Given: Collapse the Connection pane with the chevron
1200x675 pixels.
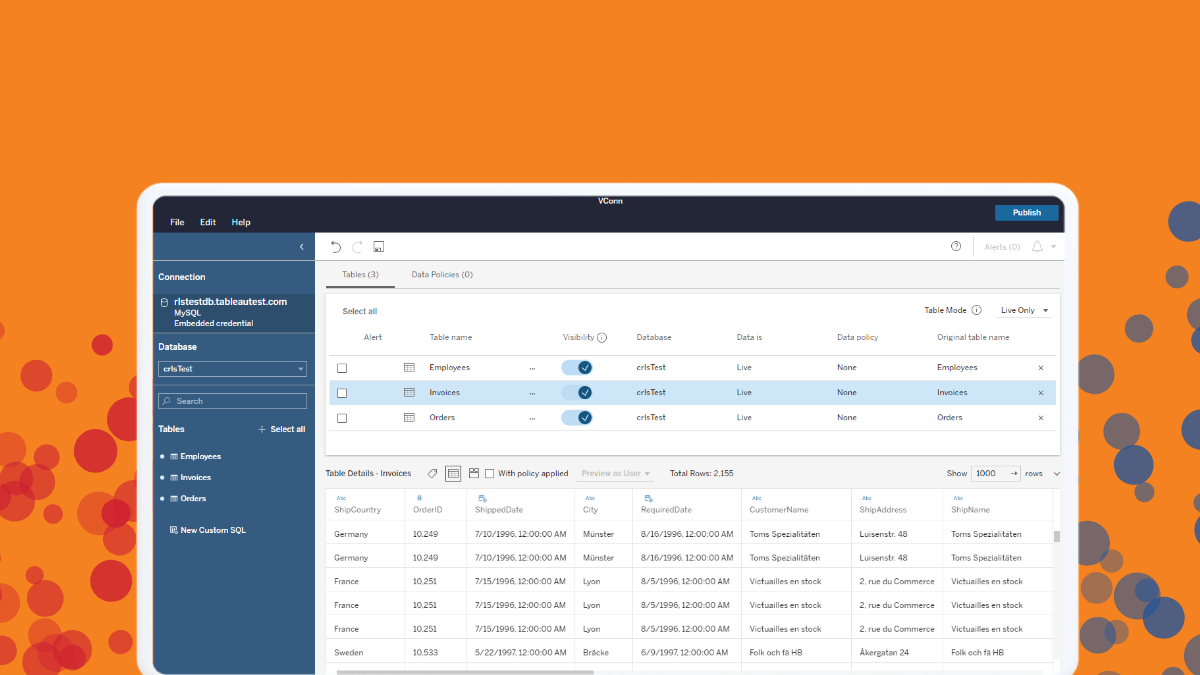Looking at the screenshot, I should (301, 246).
